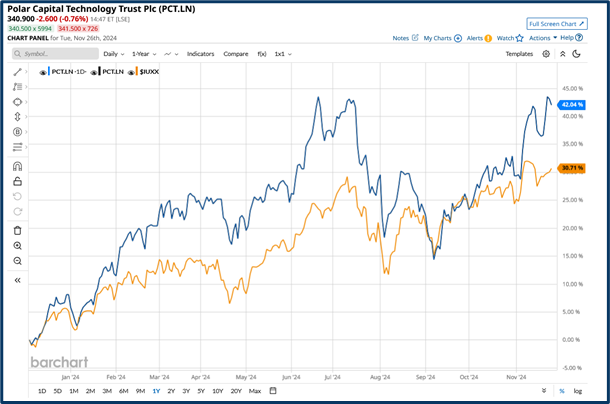Select the Max time range
This screenshot has width=610, height=404.
pos(255,391)
